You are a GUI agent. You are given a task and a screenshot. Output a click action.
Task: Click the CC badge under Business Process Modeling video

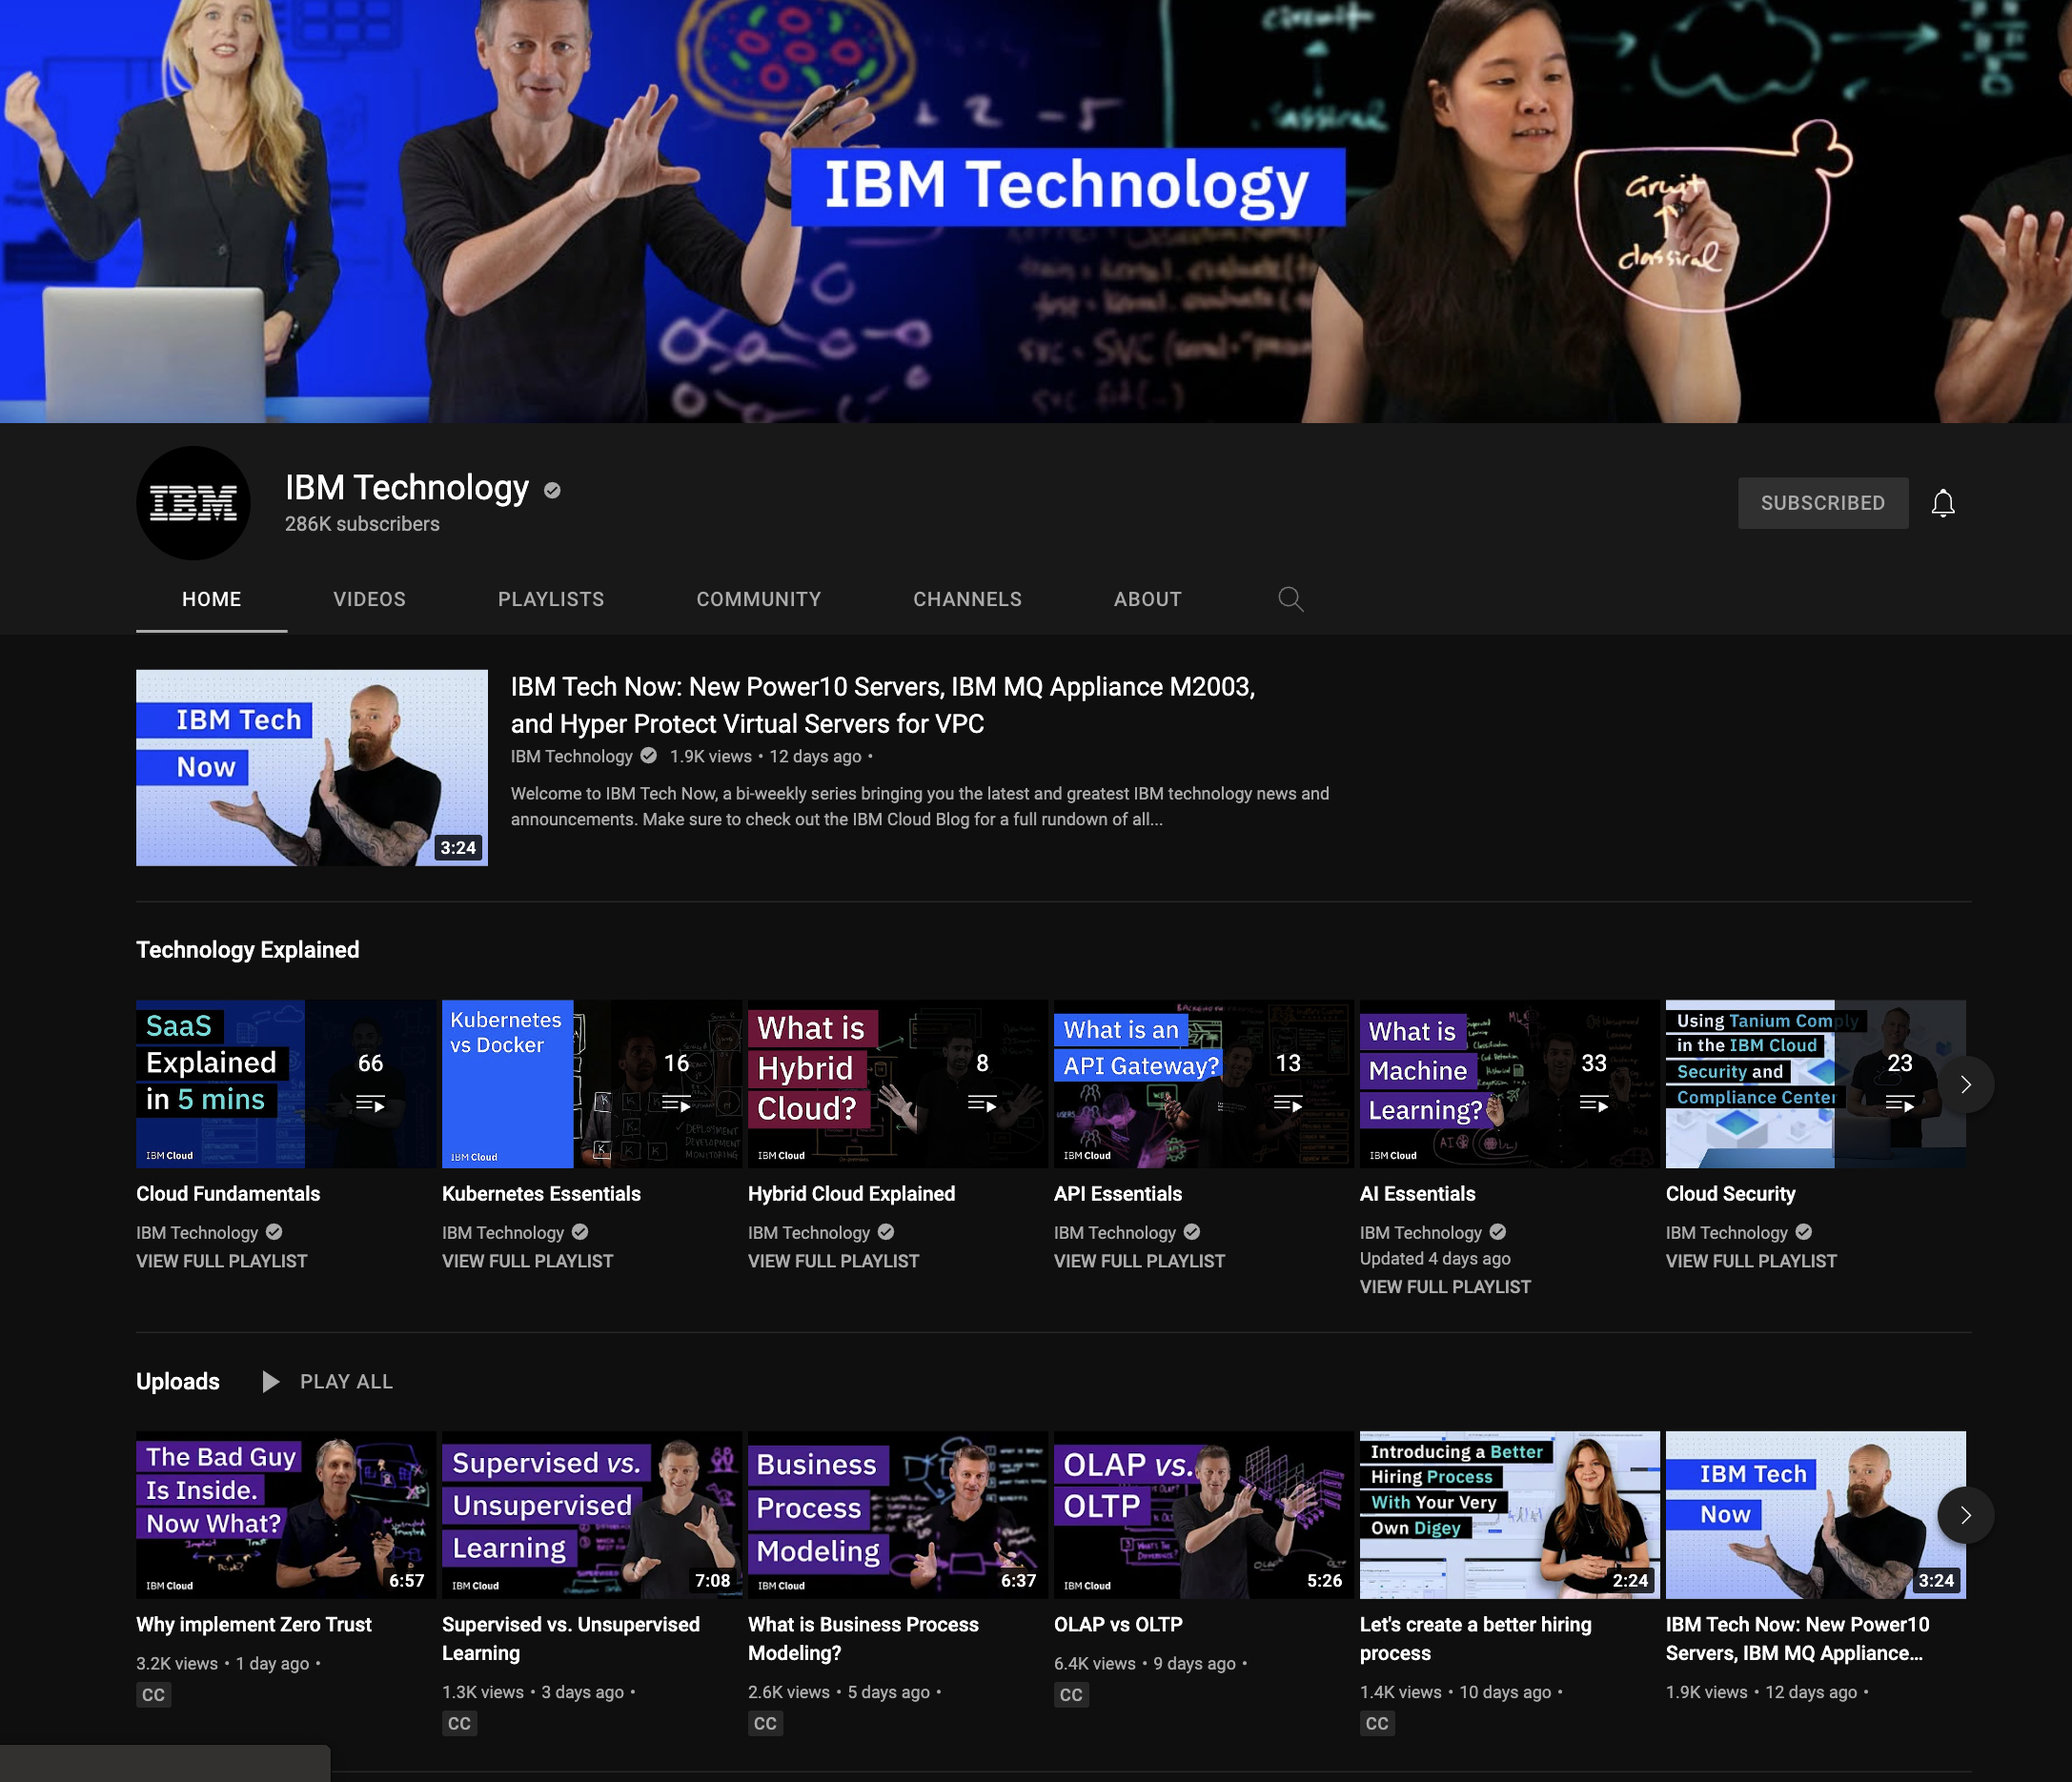click(x=765, y=1724)
